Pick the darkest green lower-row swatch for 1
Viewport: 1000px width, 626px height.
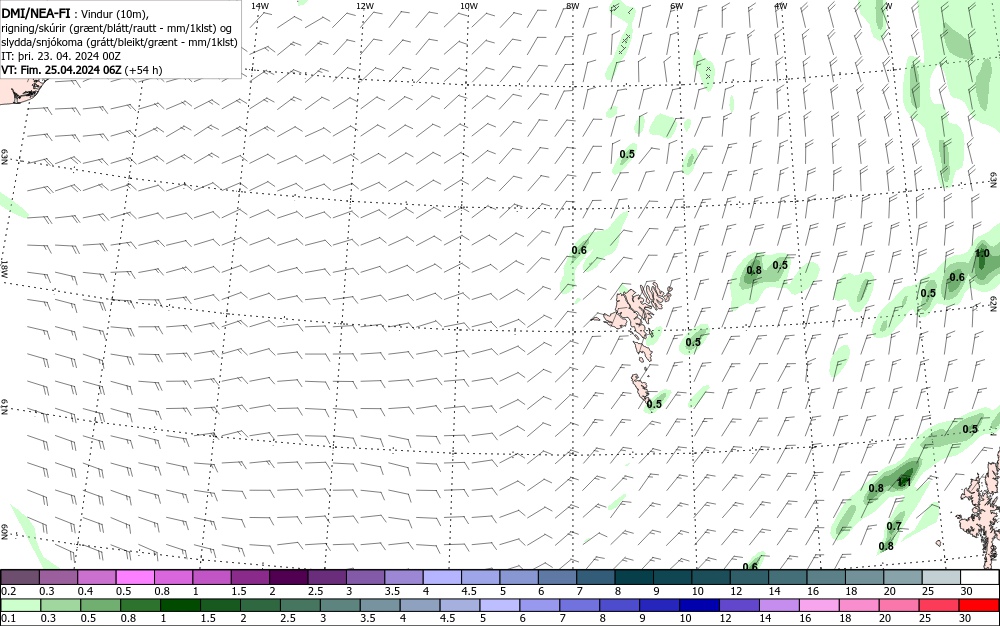180,605
